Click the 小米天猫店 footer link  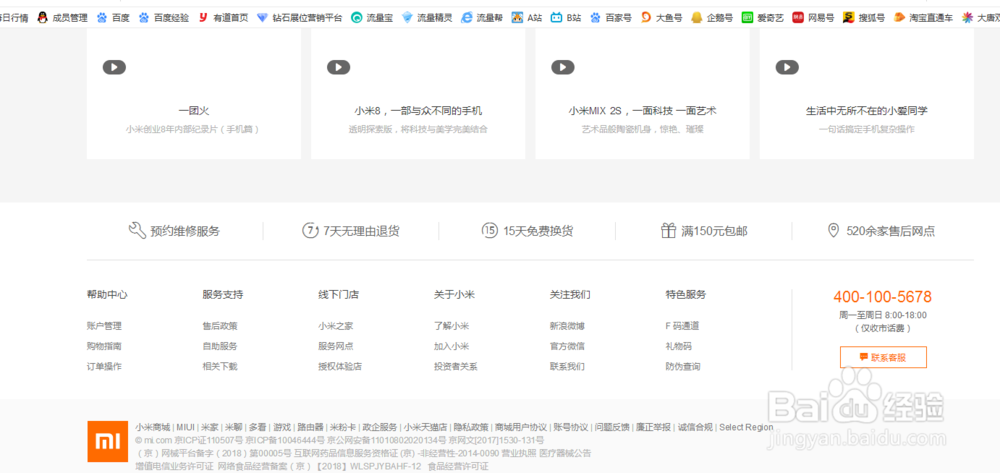[425, 427]
